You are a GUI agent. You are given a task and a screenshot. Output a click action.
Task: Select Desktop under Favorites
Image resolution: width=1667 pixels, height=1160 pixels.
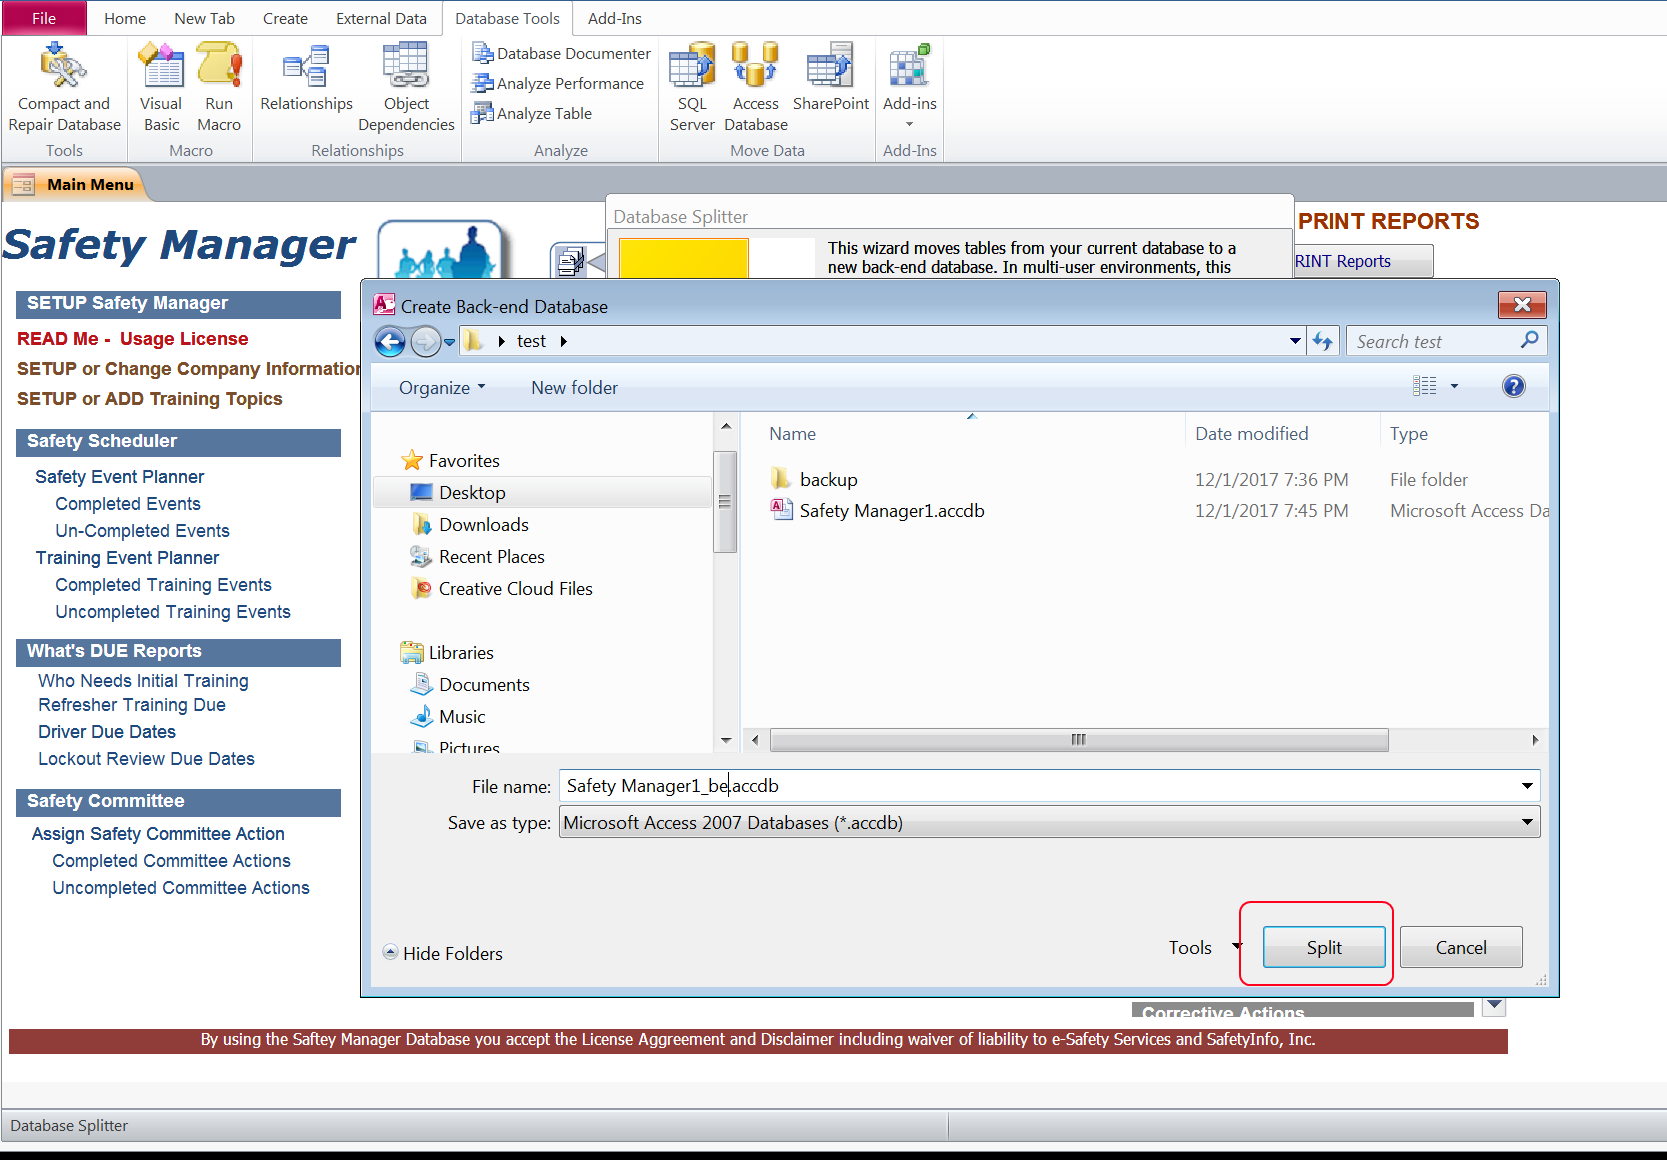(x=541, y=493)
